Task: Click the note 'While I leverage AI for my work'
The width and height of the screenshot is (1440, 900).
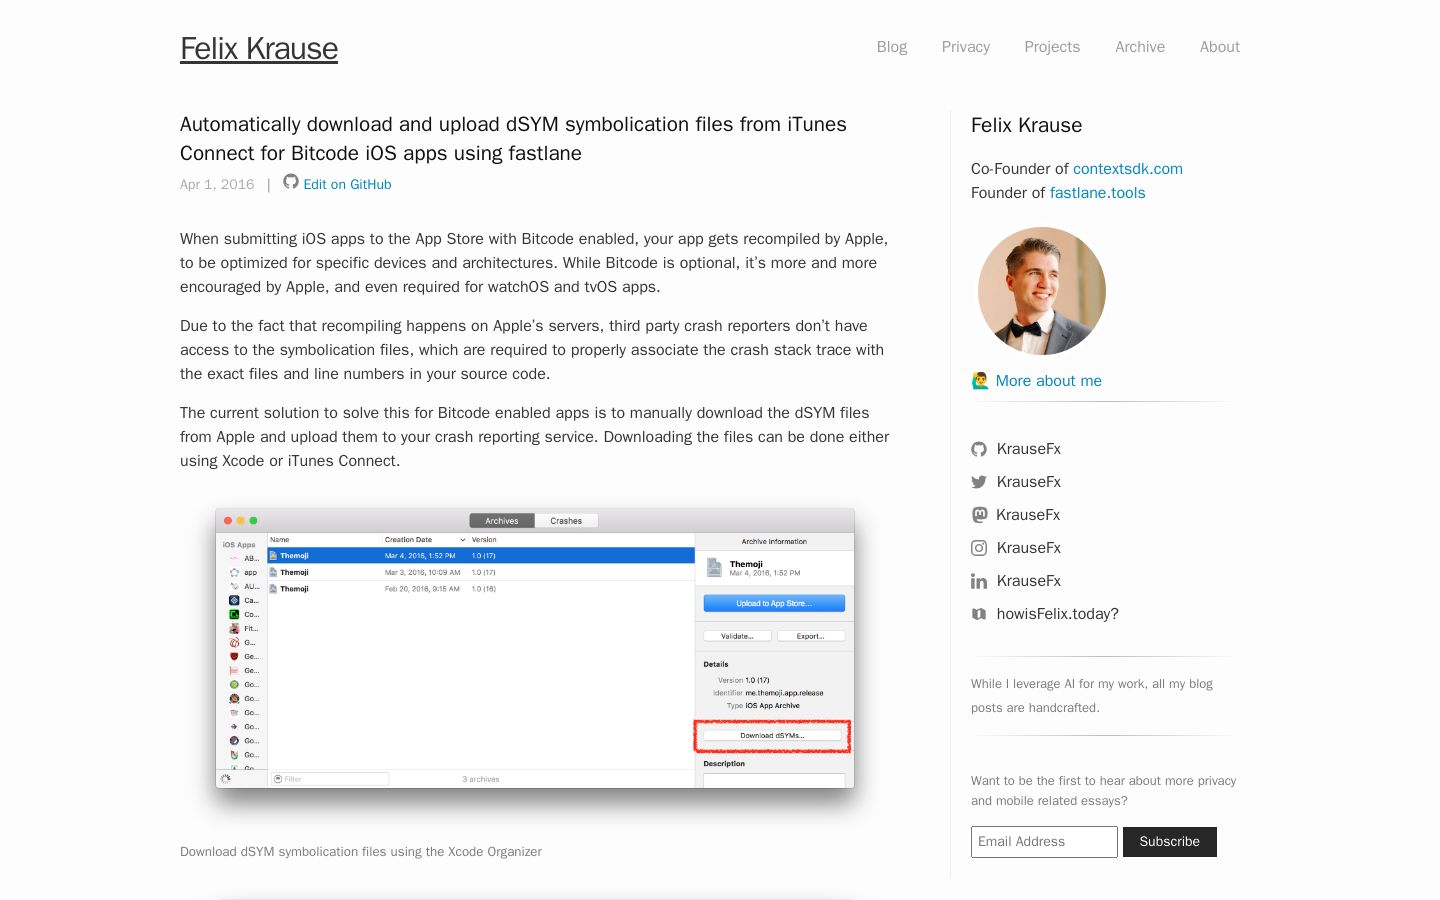Action: [1092, 696]
